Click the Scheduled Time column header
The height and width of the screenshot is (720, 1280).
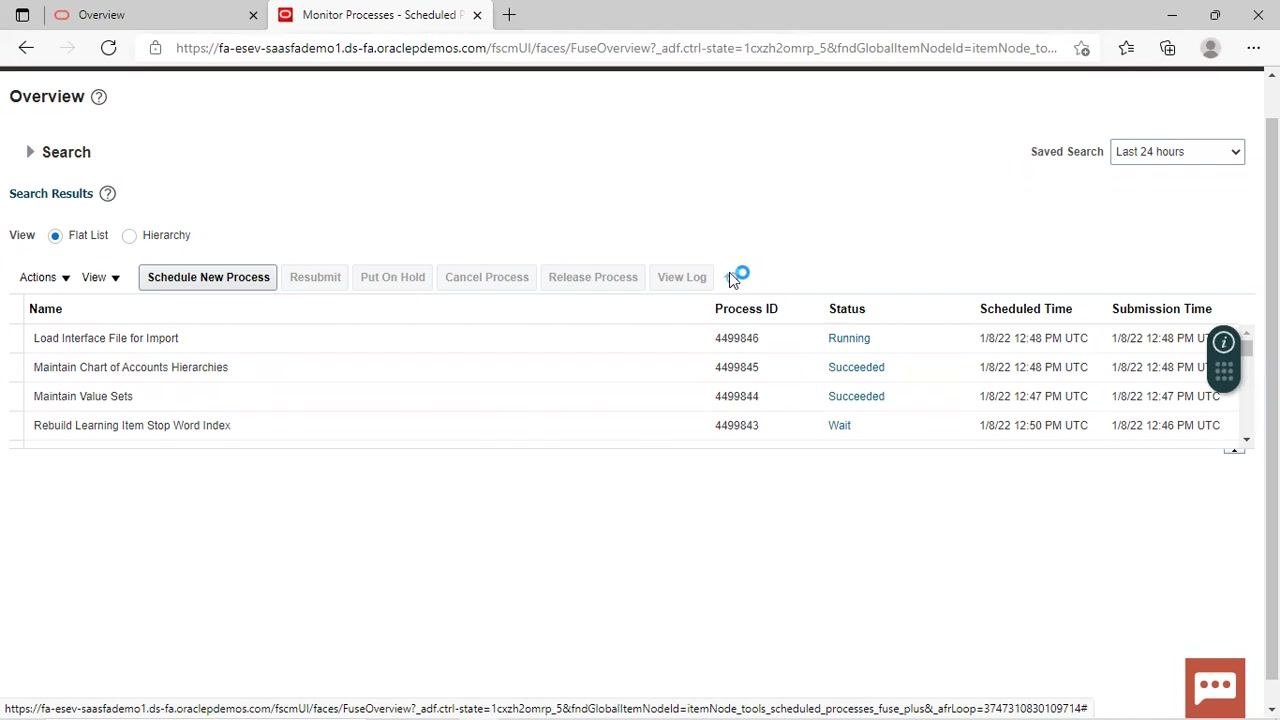1026,309
